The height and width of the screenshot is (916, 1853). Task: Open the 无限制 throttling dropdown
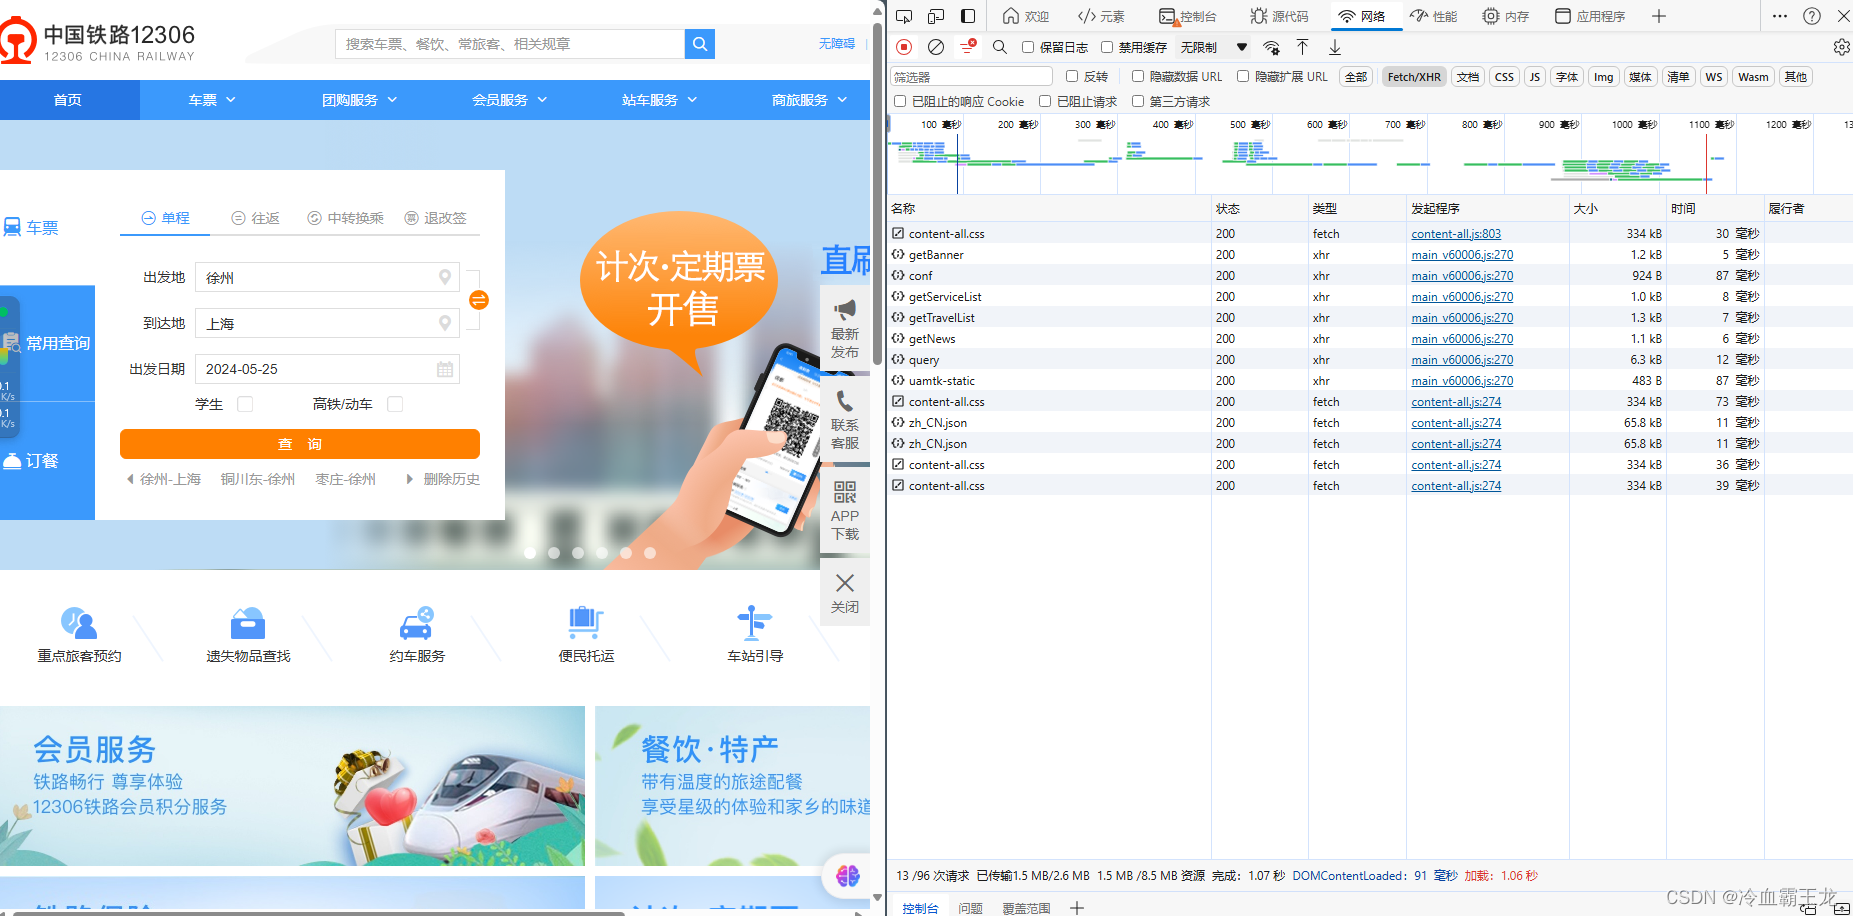pos(1214,47)
